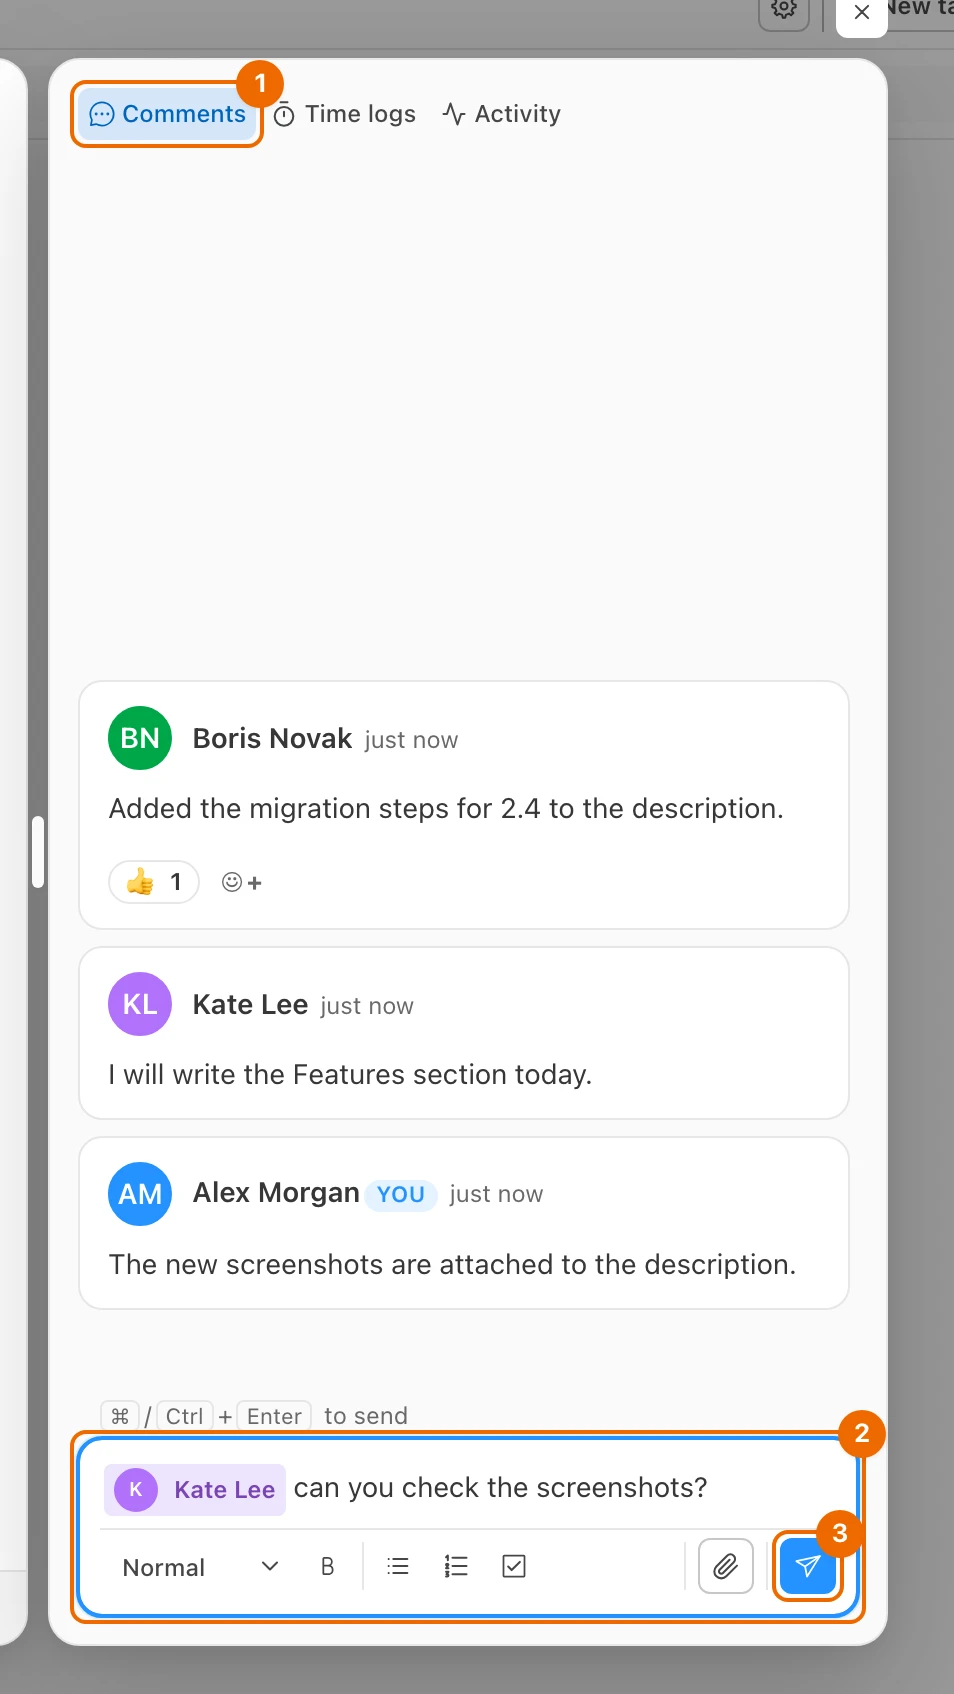Click the name Alex Morgan
954x1694 pixels.
[x=276, y=1193]
